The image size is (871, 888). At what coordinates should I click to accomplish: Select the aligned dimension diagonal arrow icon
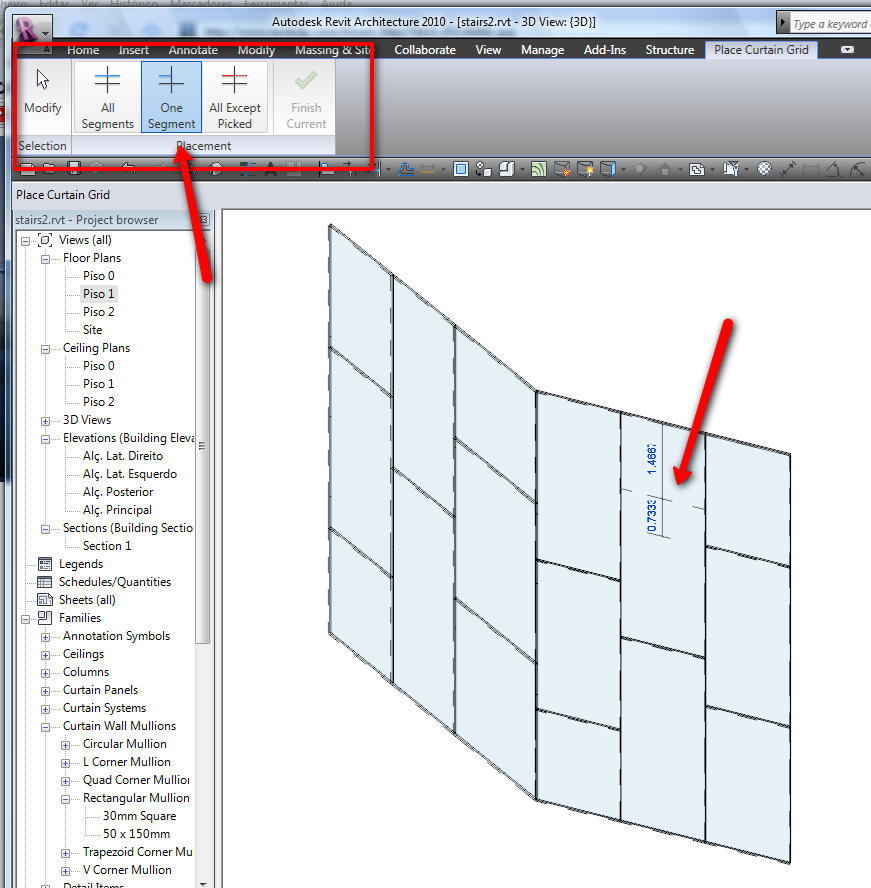(788, 169)
